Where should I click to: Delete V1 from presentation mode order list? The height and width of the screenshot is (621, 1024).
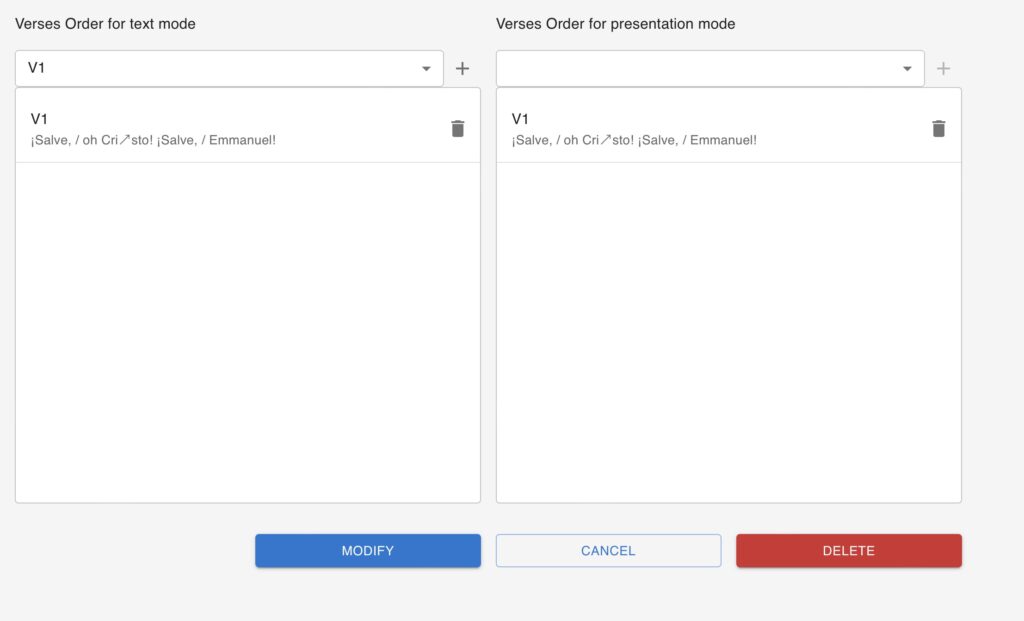pyautogui.click(x=938, y=129)
